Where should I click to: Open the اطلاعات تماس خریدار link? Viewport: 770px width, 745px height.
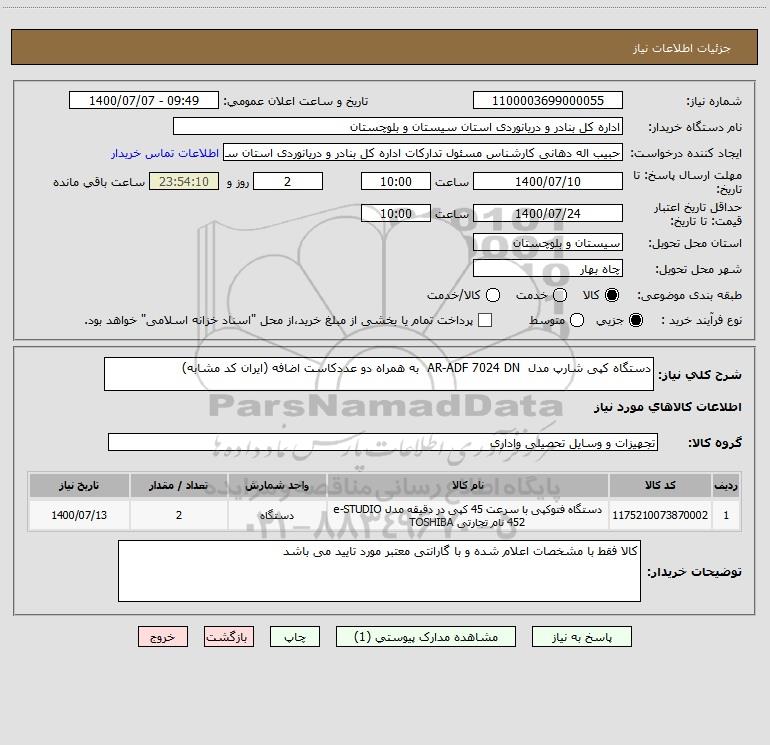pyautogui.click(x=165, y=153)
